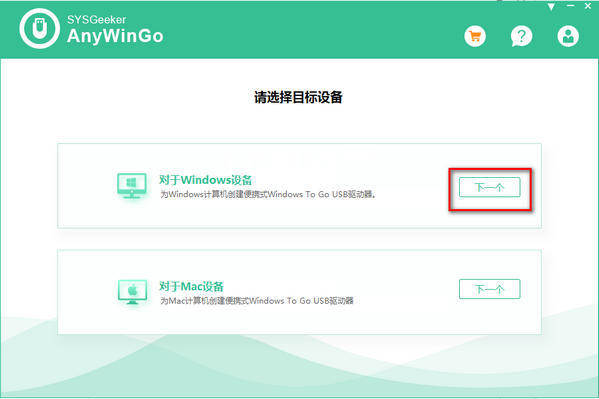599x399 pixels.
Task: Click the AnyWinGo product name text
Action: [115, 36]
